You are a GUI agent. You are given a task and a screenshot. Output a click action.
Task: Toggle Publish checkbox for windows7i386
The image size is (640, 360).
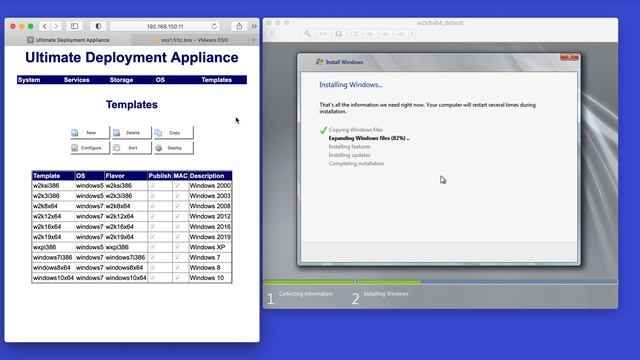click(153, 258)
